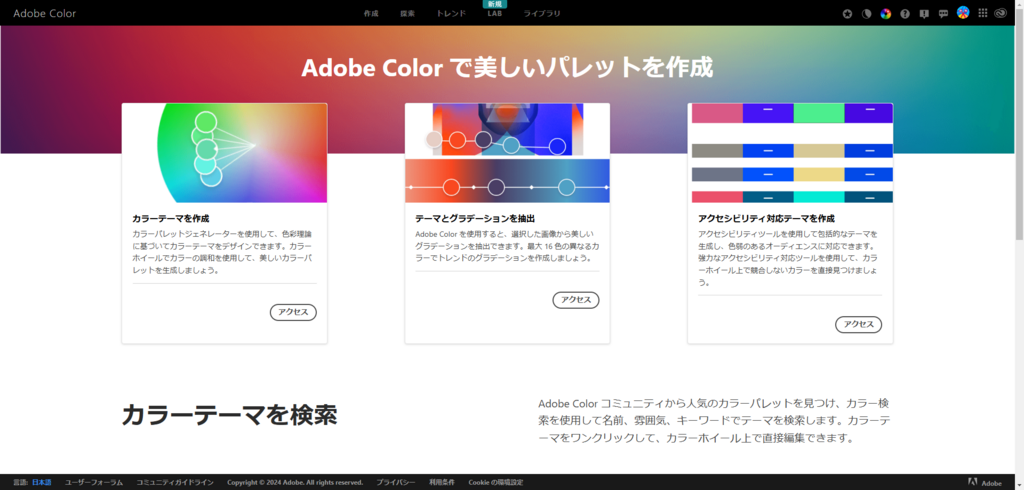Open the ライブラリ menu tab
The image size is (1024, 490).
tap(541, 14)
